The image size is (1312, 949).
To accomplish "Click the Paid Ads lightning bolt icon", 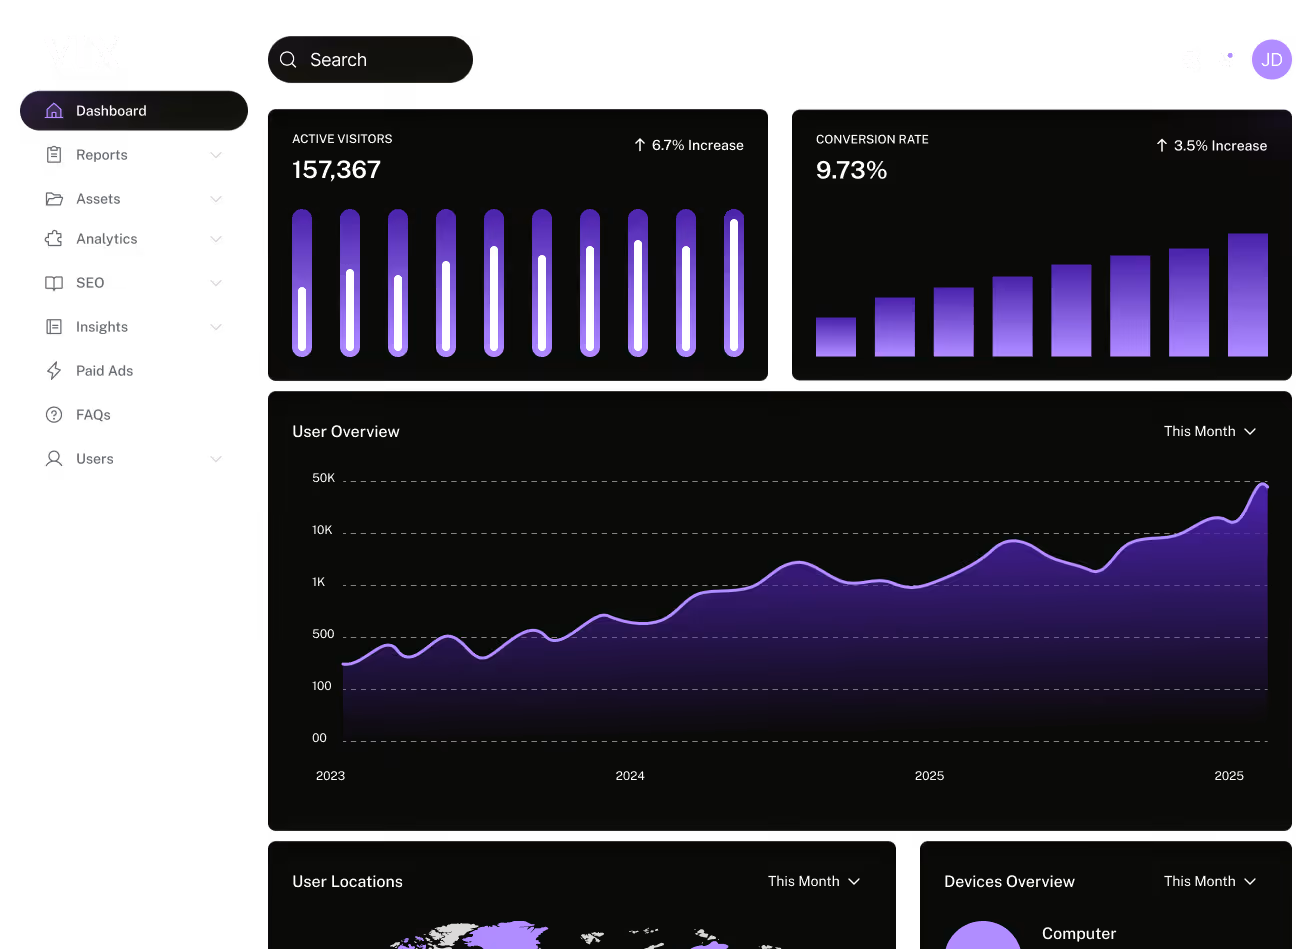I will pyautogui.click(x=54, y=371).
